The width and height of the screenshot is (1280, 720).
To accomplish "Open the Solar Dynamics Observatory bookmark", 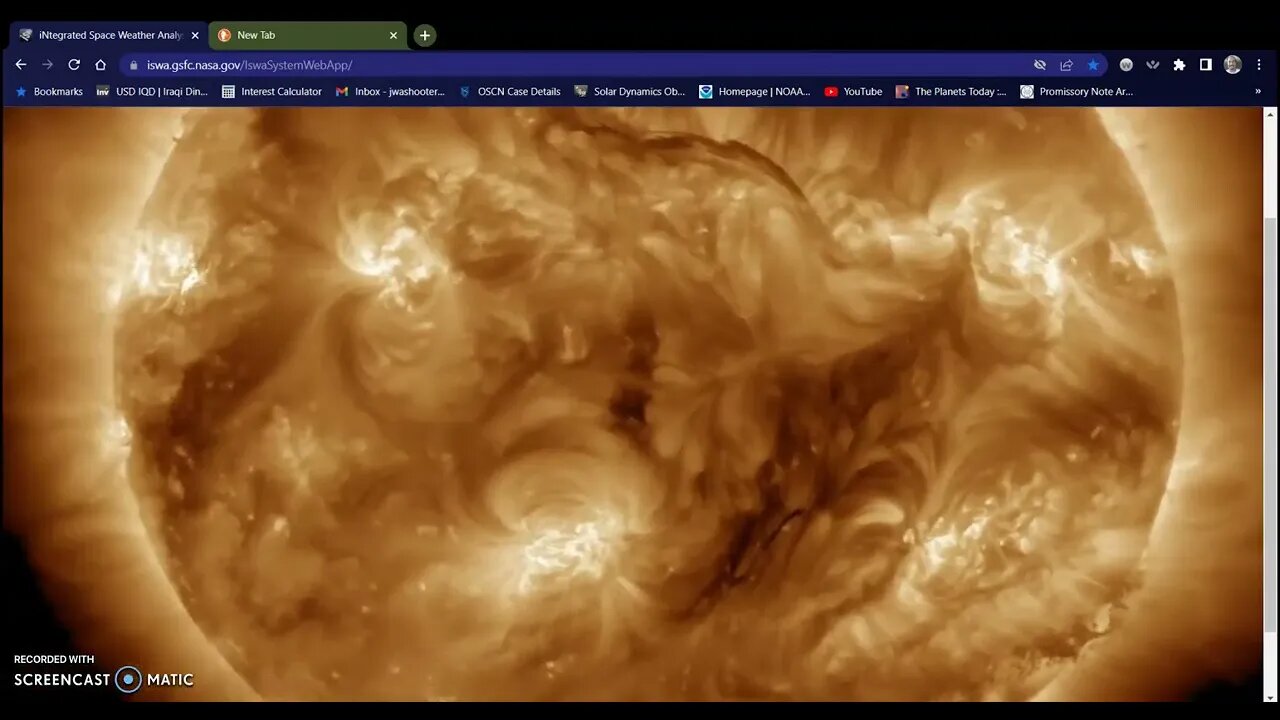I will click(x=630, y=91).
